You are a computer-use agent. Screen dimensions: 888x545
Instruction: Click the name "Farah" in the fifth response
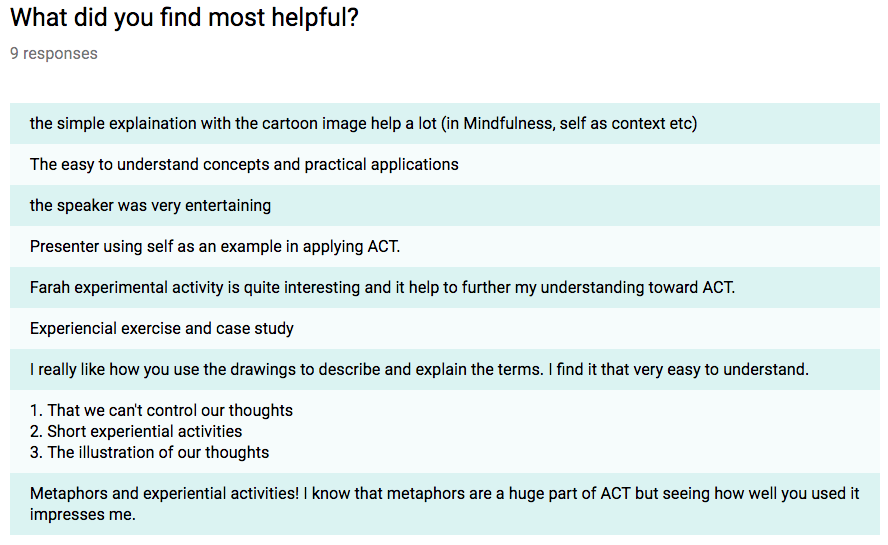coord(51,288)
